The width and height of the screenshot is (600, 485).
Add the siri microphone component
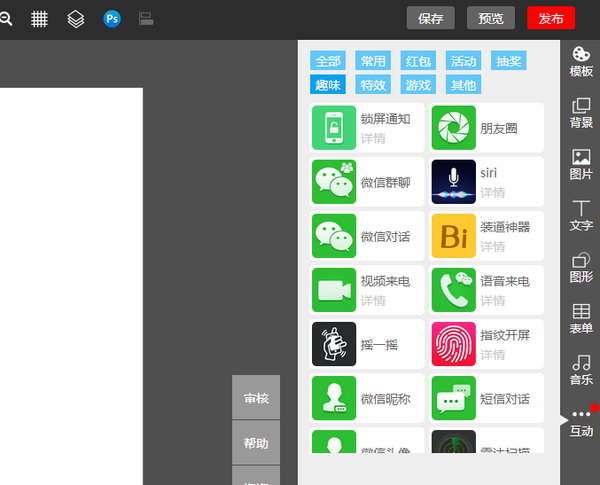coord(486,182)
